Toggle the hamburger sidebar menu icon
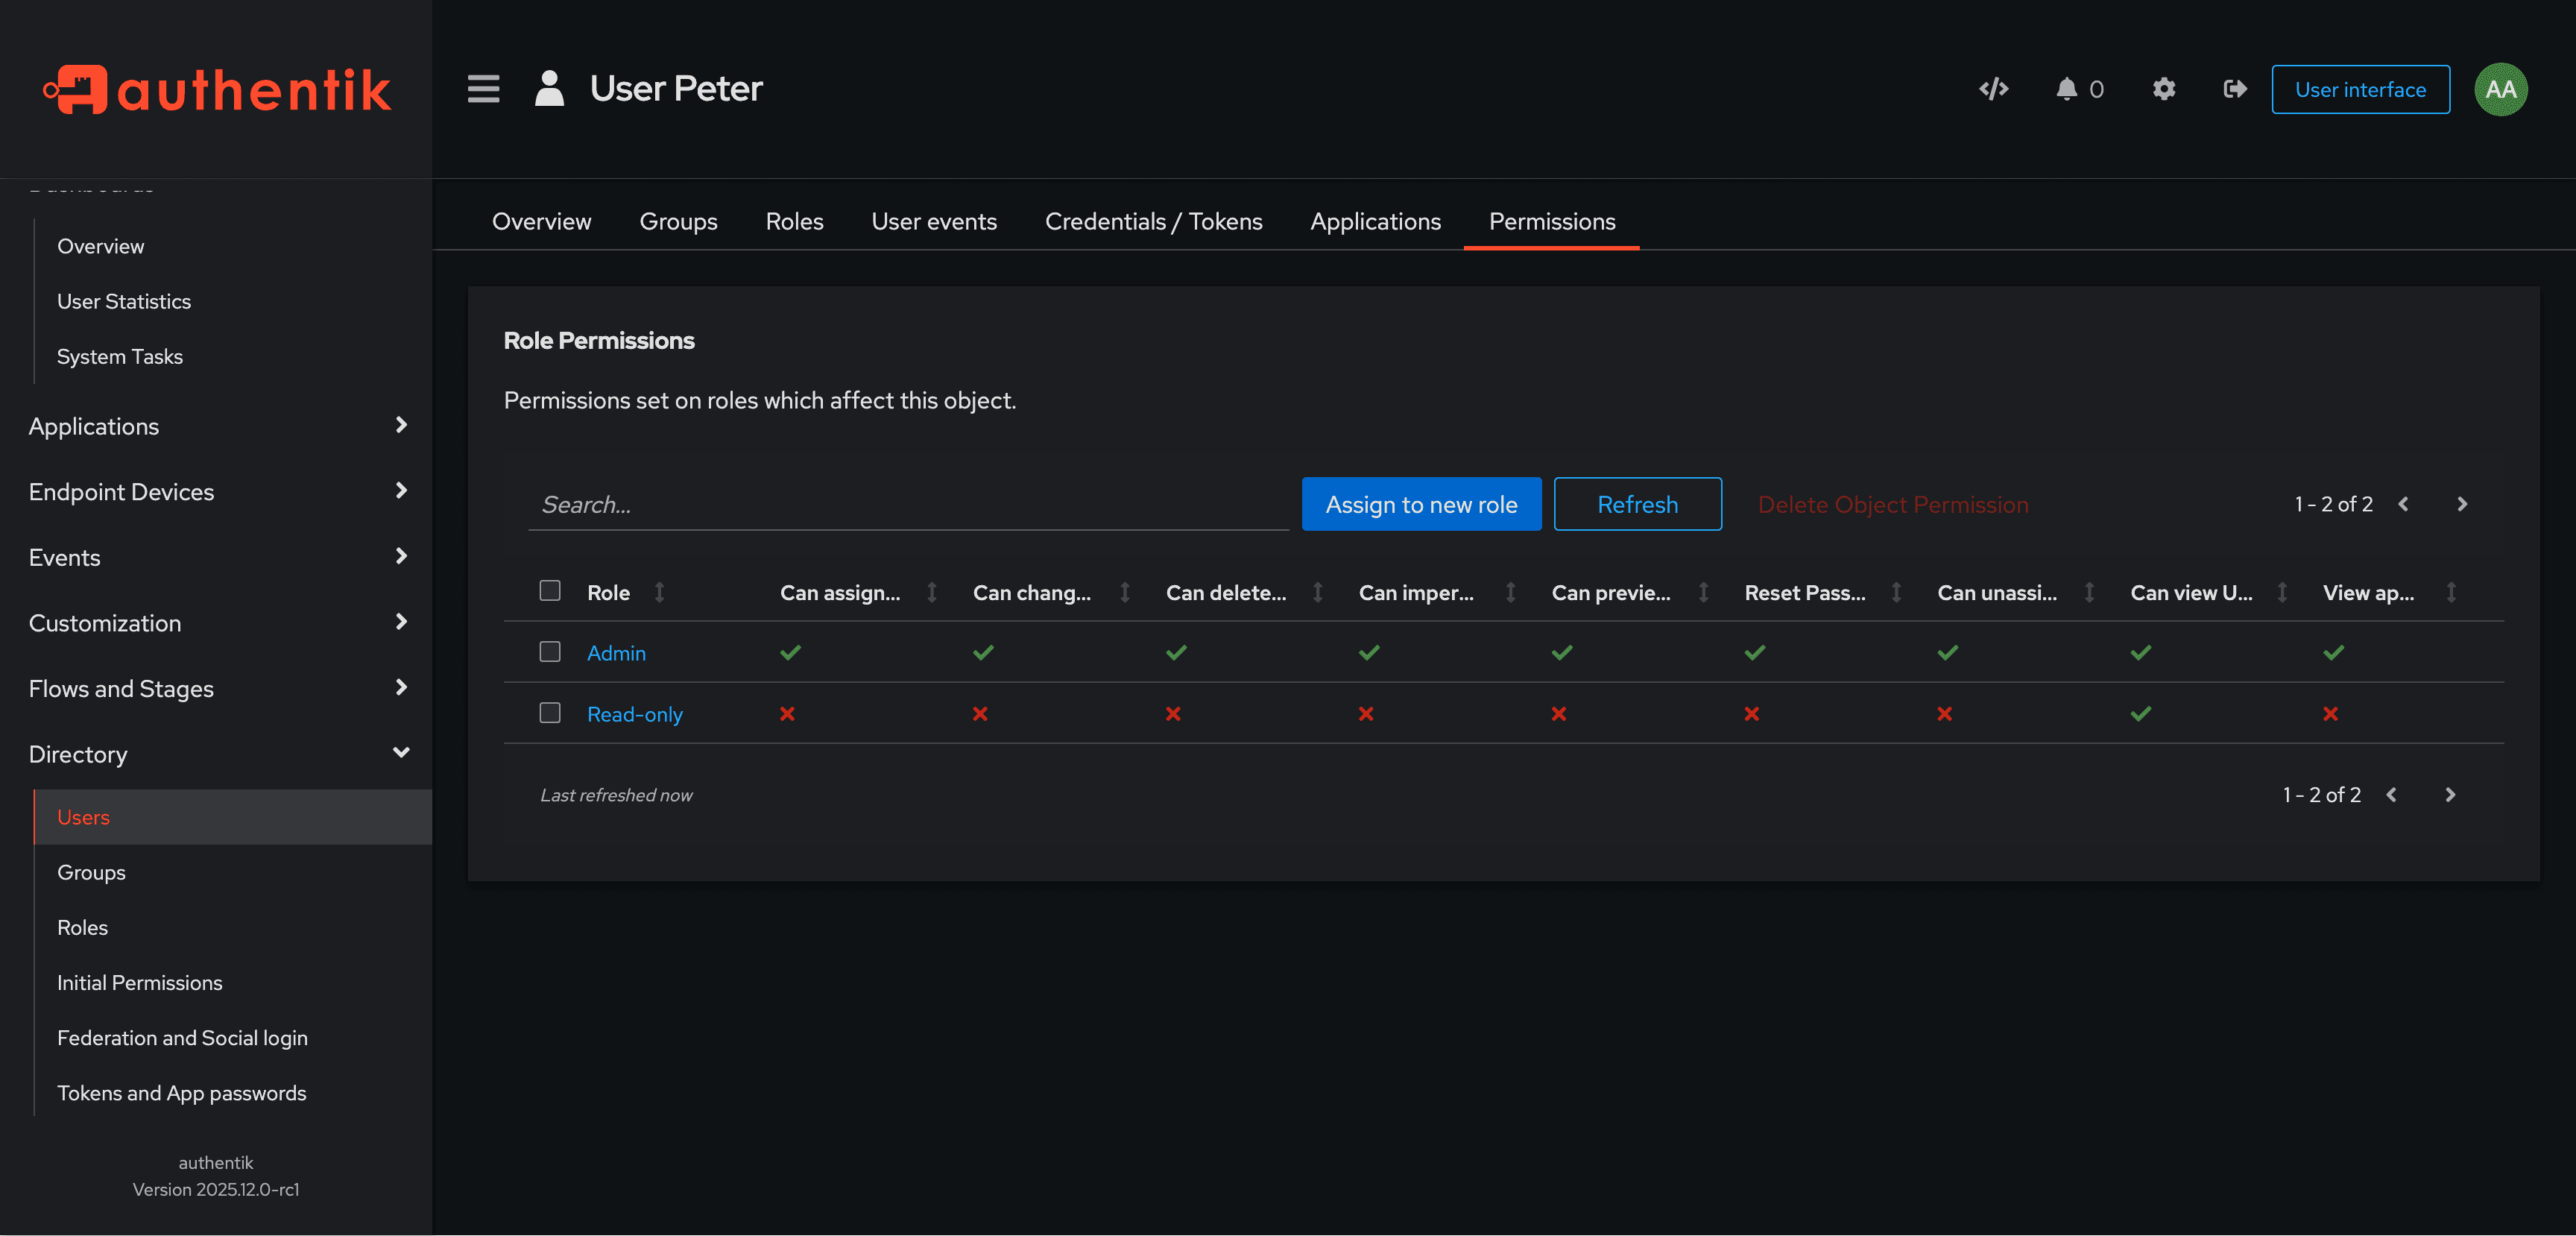2576x1236 pixels. [x=483, y=89]
